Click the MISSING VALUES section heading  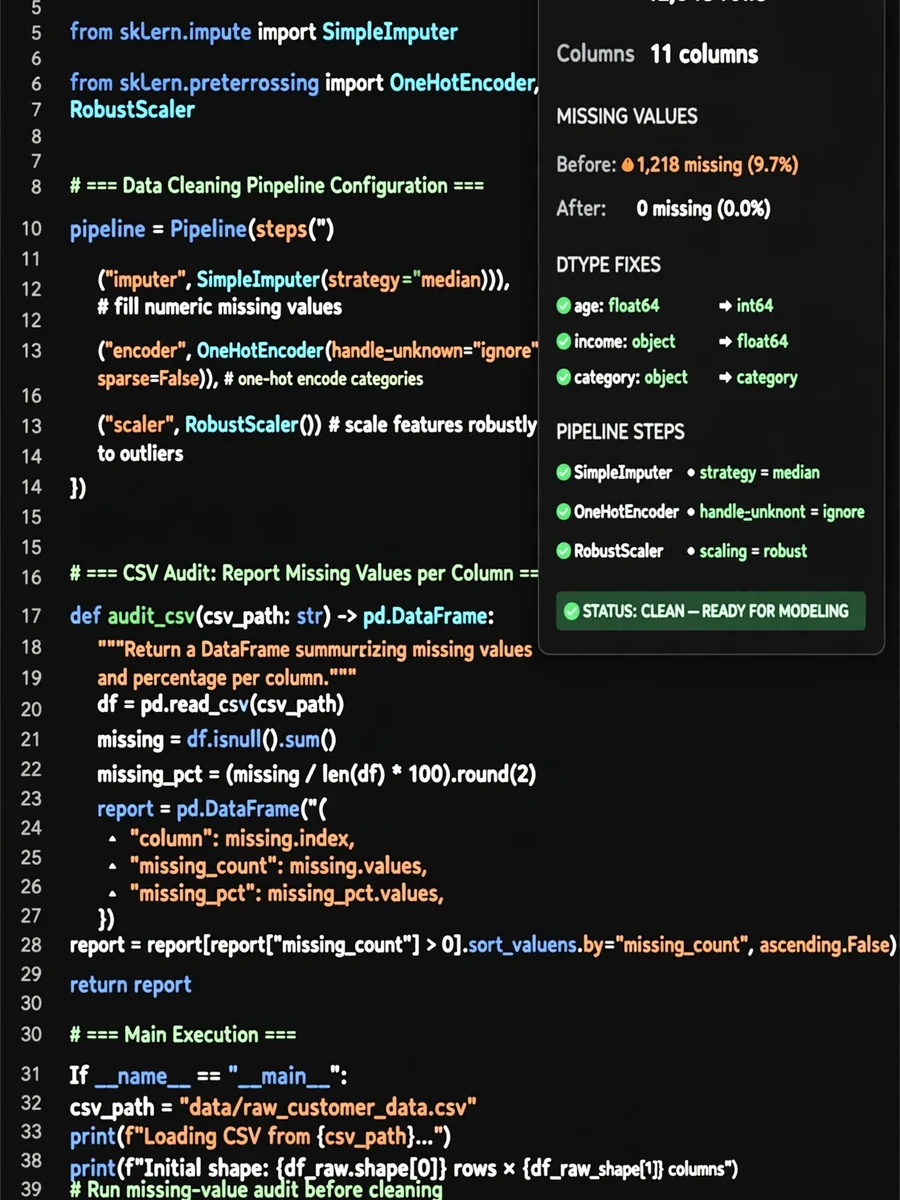pyautogui.click(x=627, y=117)
